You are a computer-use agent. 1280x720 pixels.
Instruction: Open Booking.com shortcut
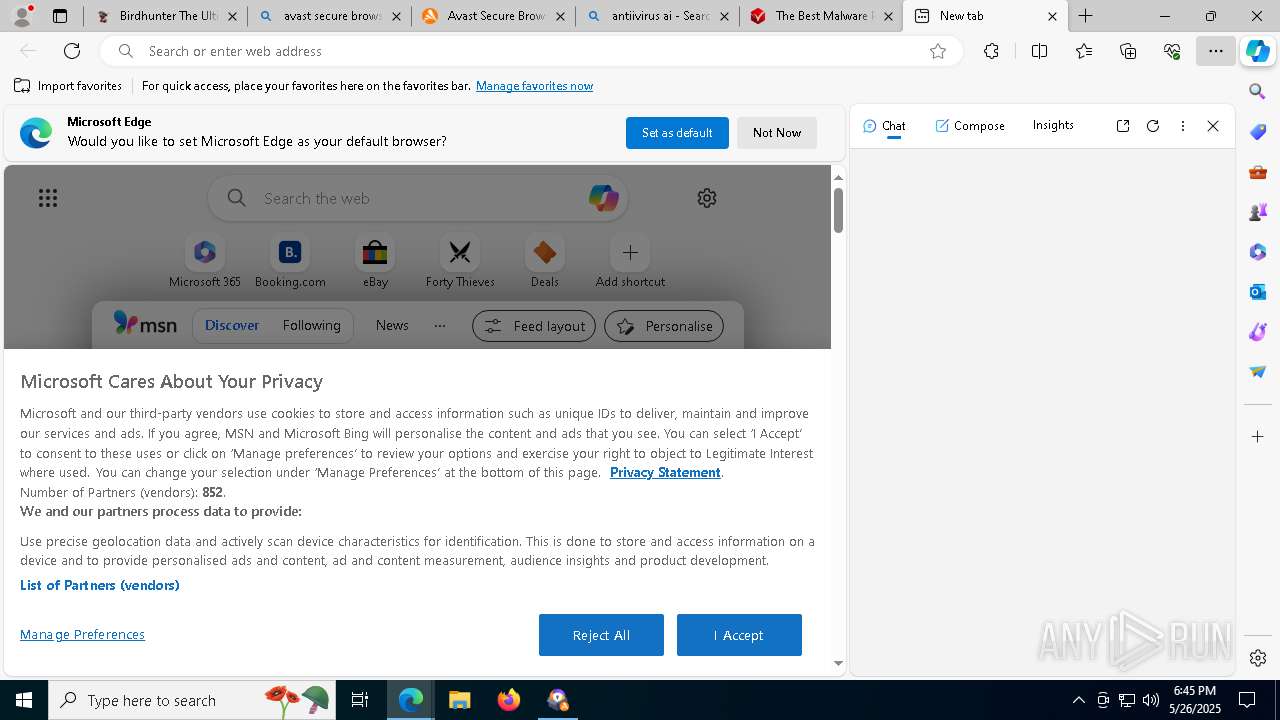click(290, 262)
